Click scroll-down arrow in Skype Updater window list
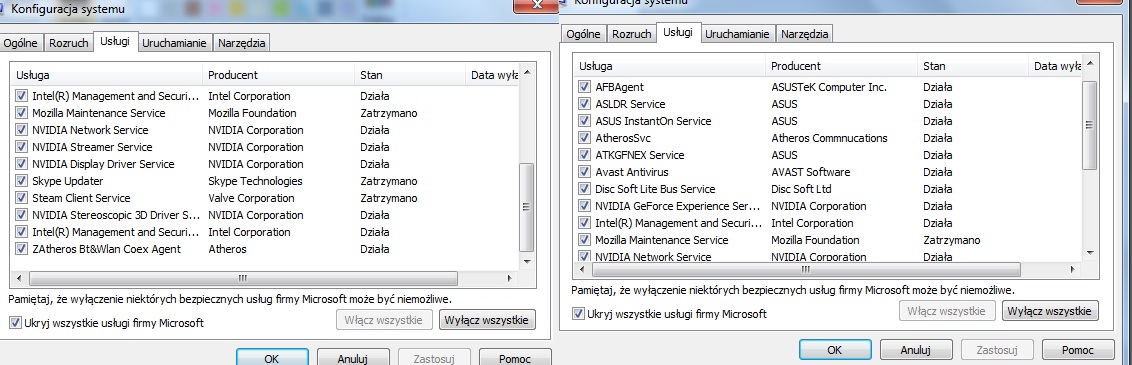The width and height of the screenshot is (1132, 365). (x=527, y=261)
